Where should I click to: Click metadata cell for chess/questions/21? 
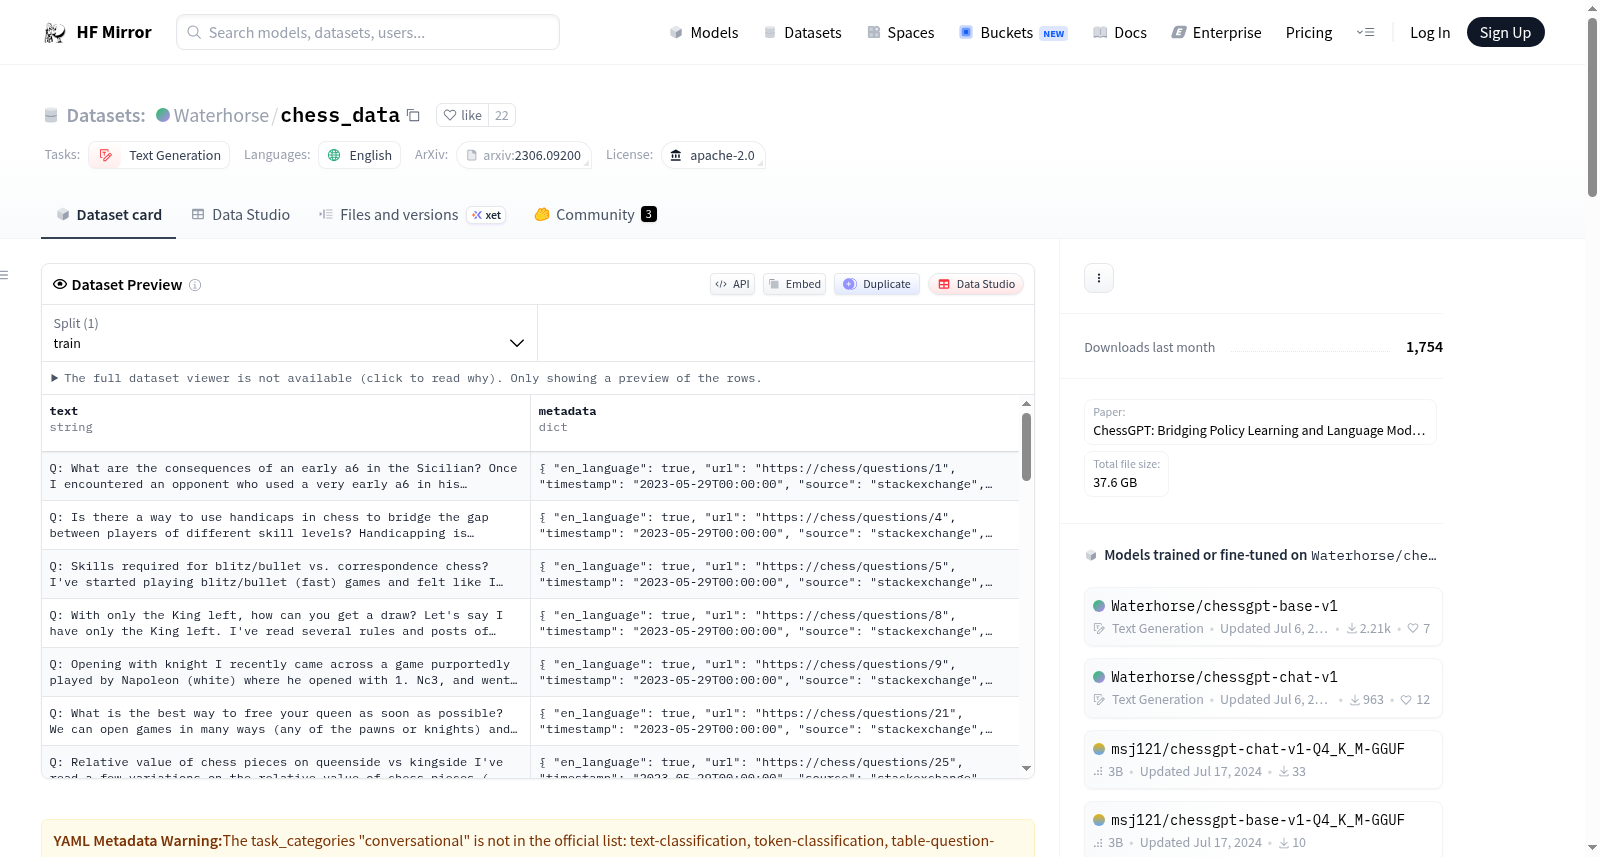[x=774, y=721]
